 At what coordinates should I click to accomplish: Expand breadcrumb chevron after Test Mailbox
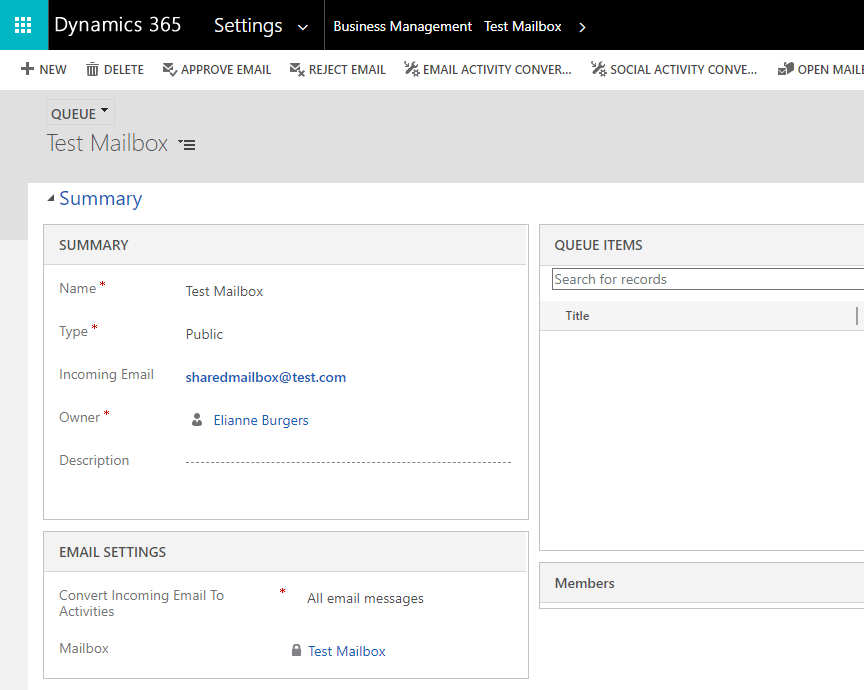[582, 27]
